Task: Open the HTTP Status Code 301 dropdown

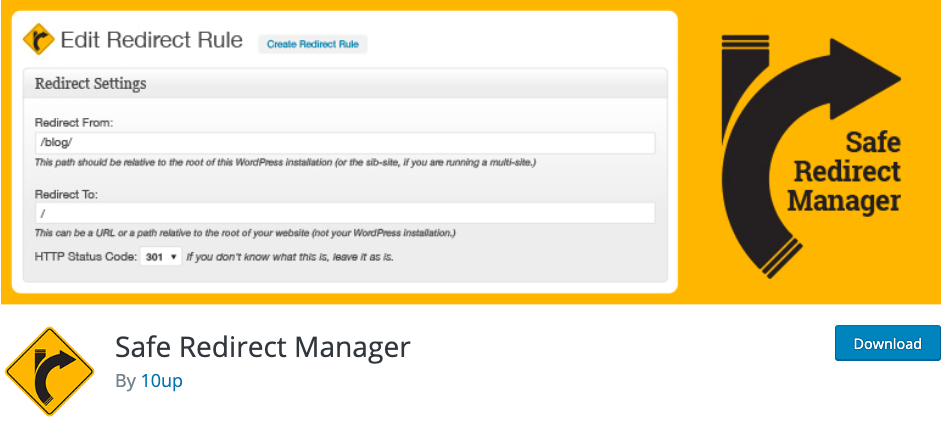Action: (x=160, y=257)
